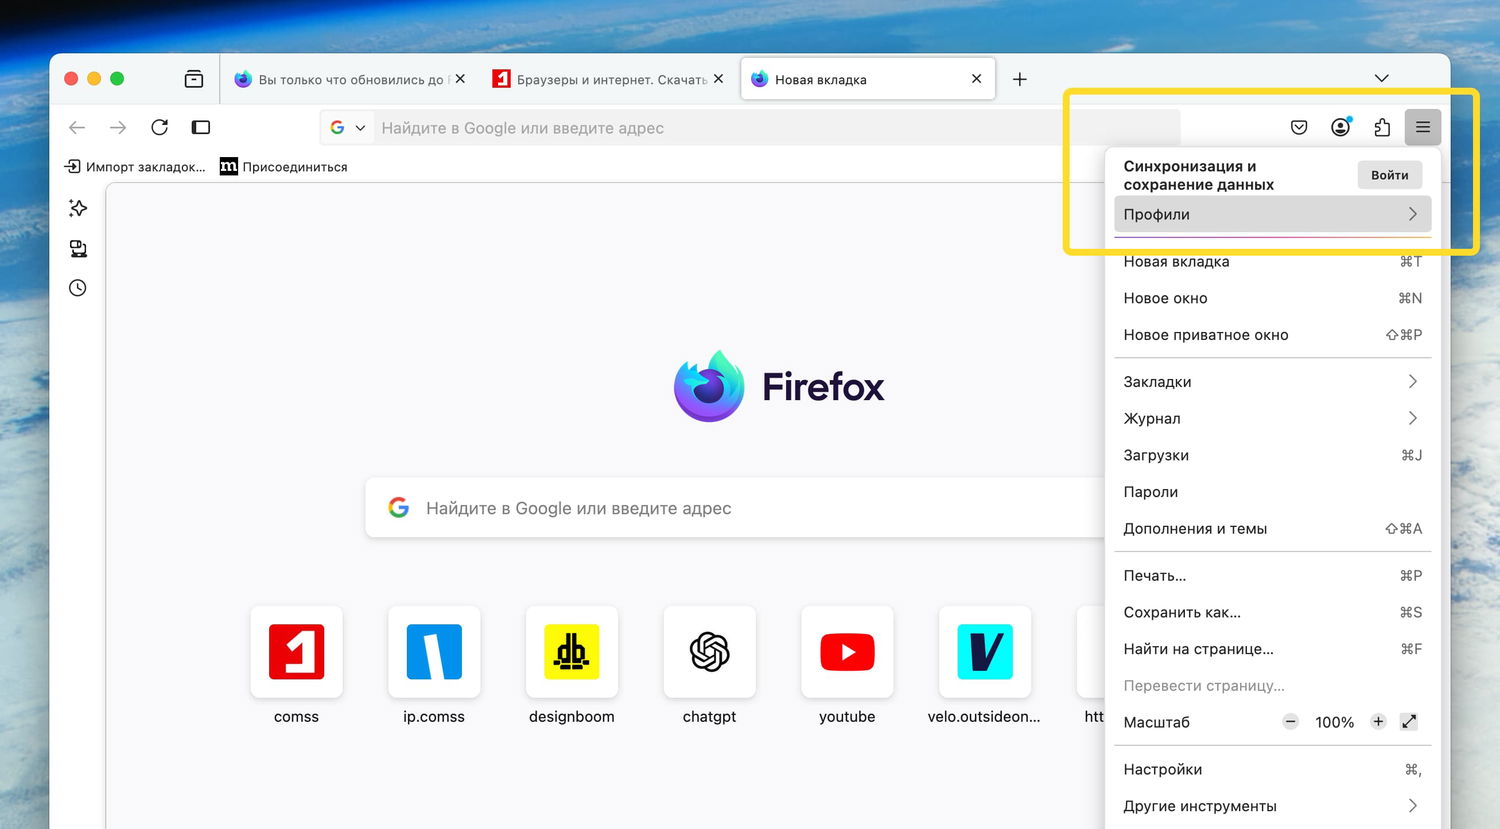Open the account profile icon in toolbar
1500x829 pixels.
coord(1341,127)
